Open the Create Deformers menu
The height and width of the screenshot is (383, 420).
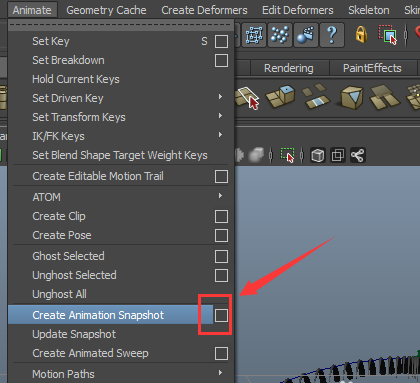pyautogui.click(x=204, y=10)
